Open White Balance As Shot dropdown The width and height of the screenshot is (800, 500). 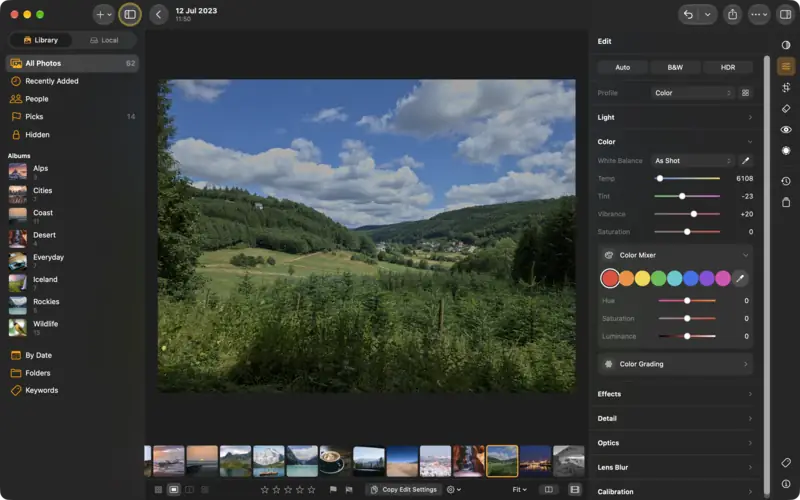point(693,161)
